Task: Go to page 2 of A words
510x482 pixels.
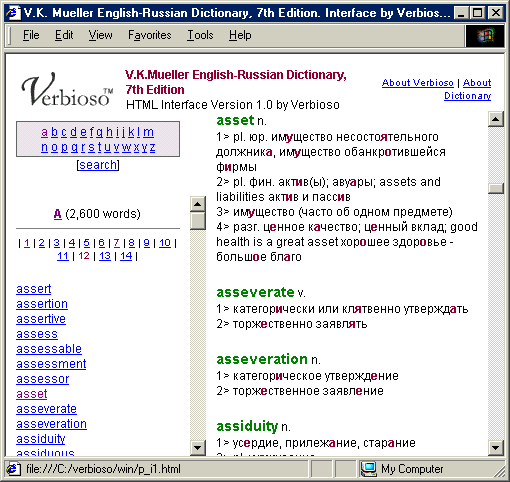Action: click(x=42, y=243)
